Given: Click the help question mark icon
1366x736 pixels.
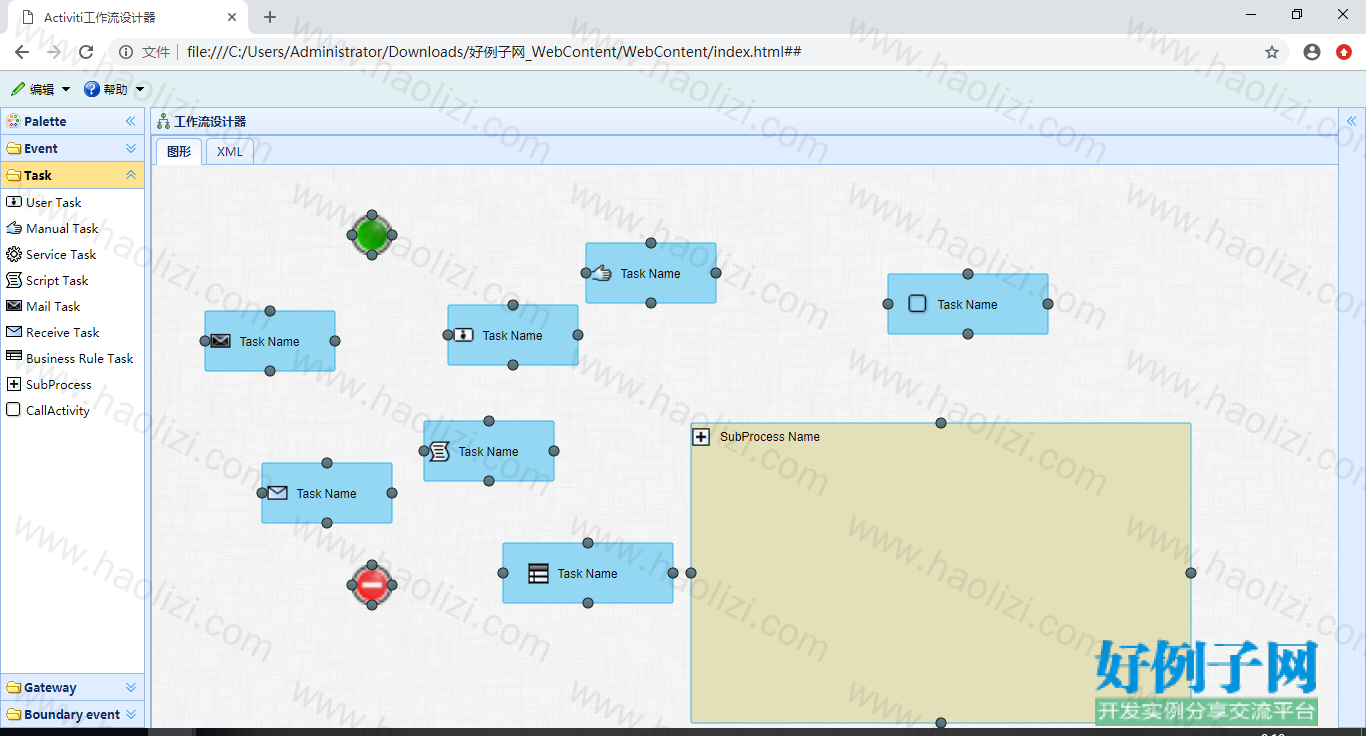Looking at the screenshot, I should [92, 89].
